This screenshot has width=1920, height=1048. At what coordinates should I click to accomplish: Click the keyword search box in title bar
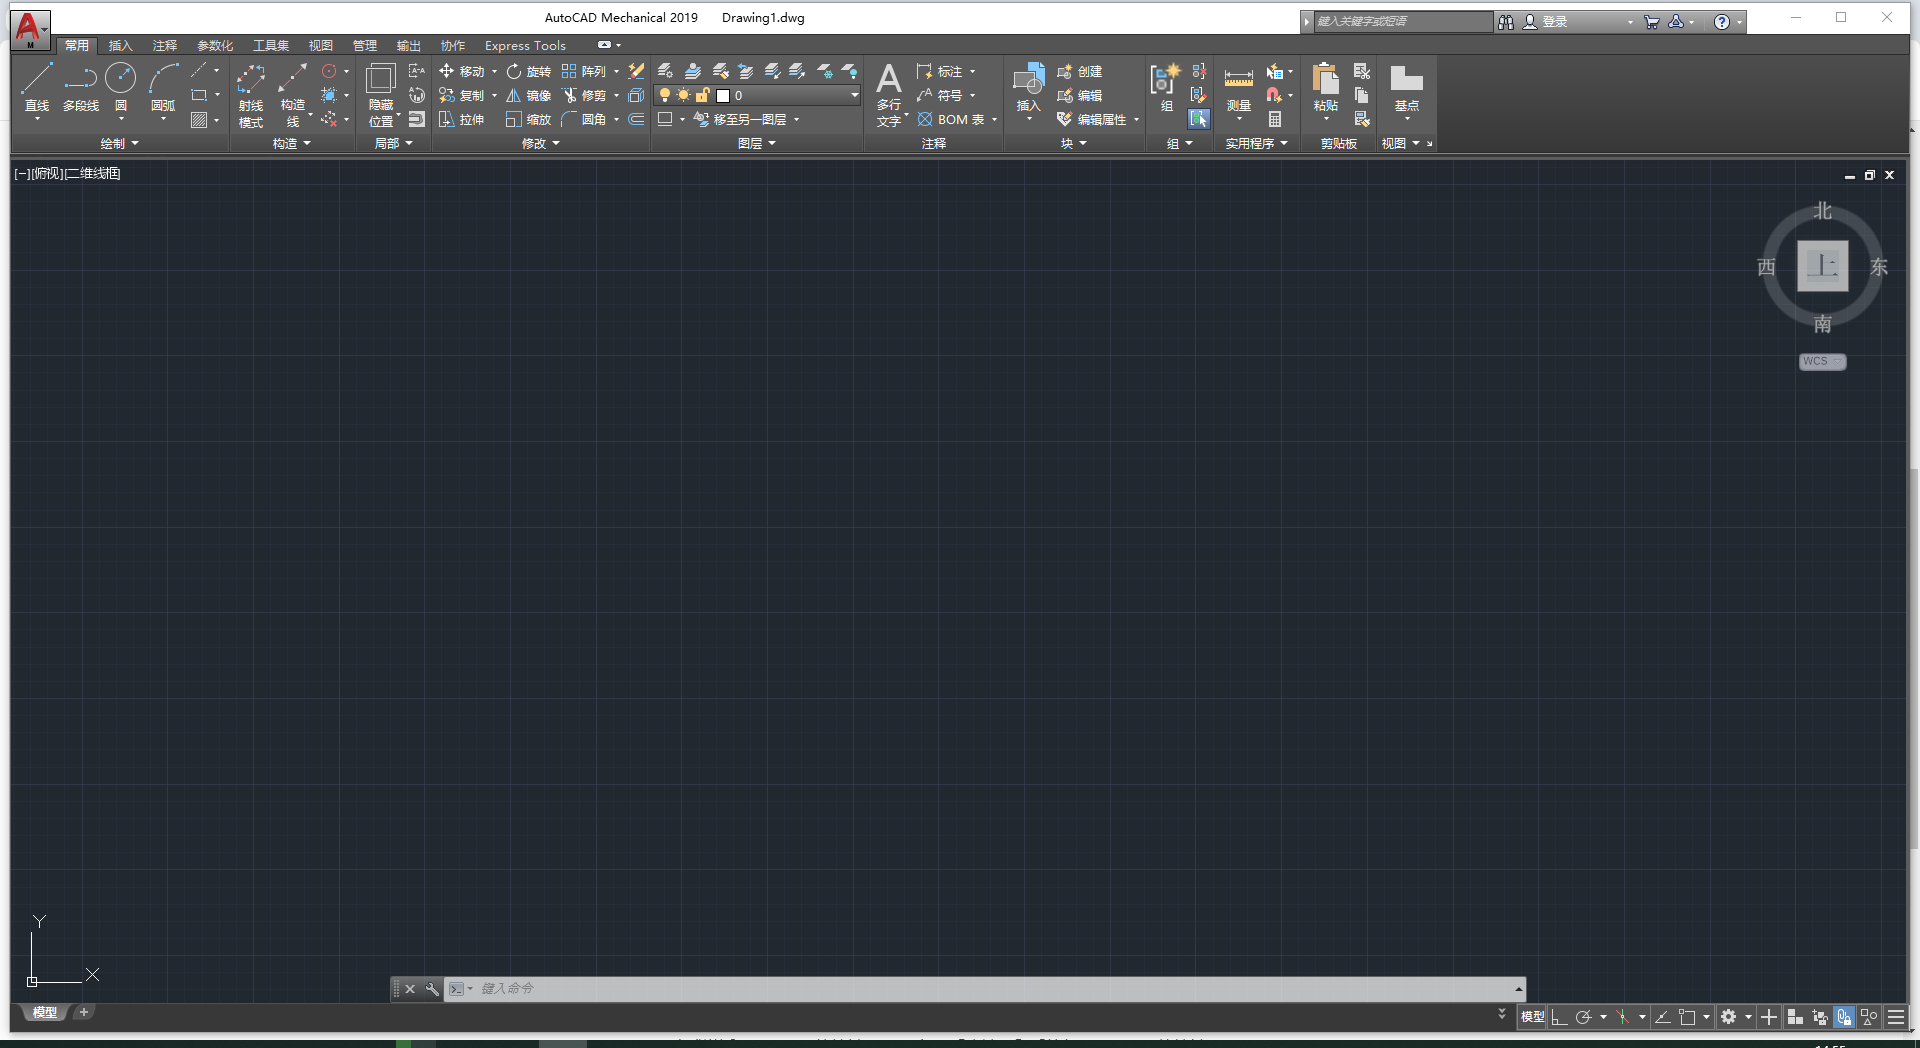(1402, 21)
